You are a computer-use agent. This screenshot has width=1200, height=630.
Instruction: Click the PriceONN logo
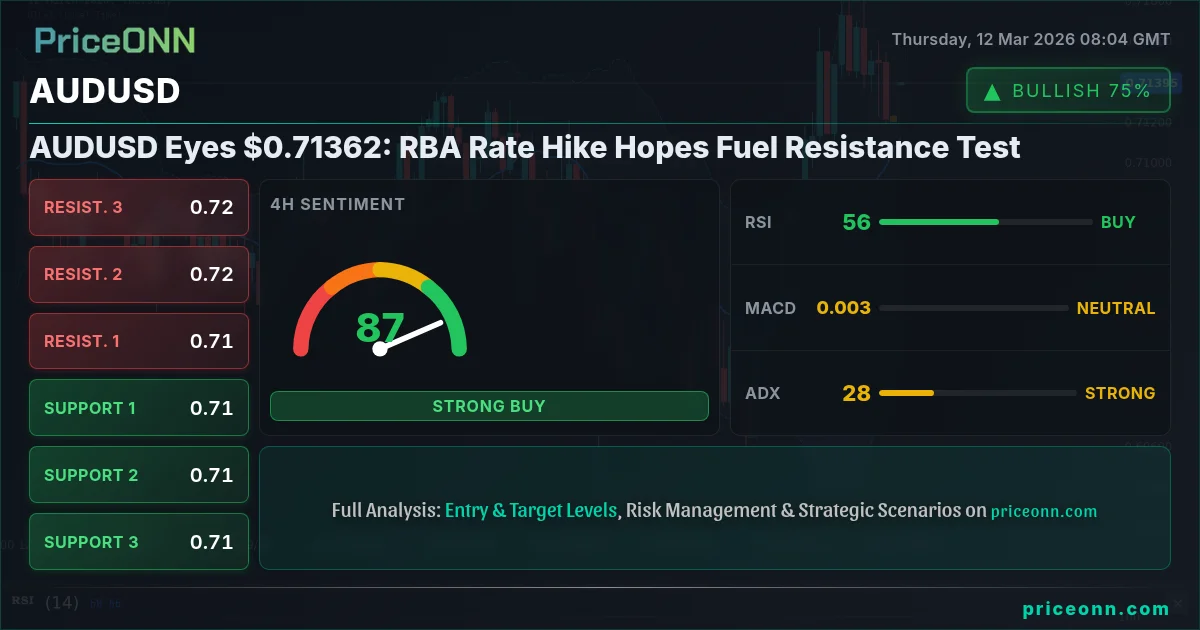pos(115,40)
